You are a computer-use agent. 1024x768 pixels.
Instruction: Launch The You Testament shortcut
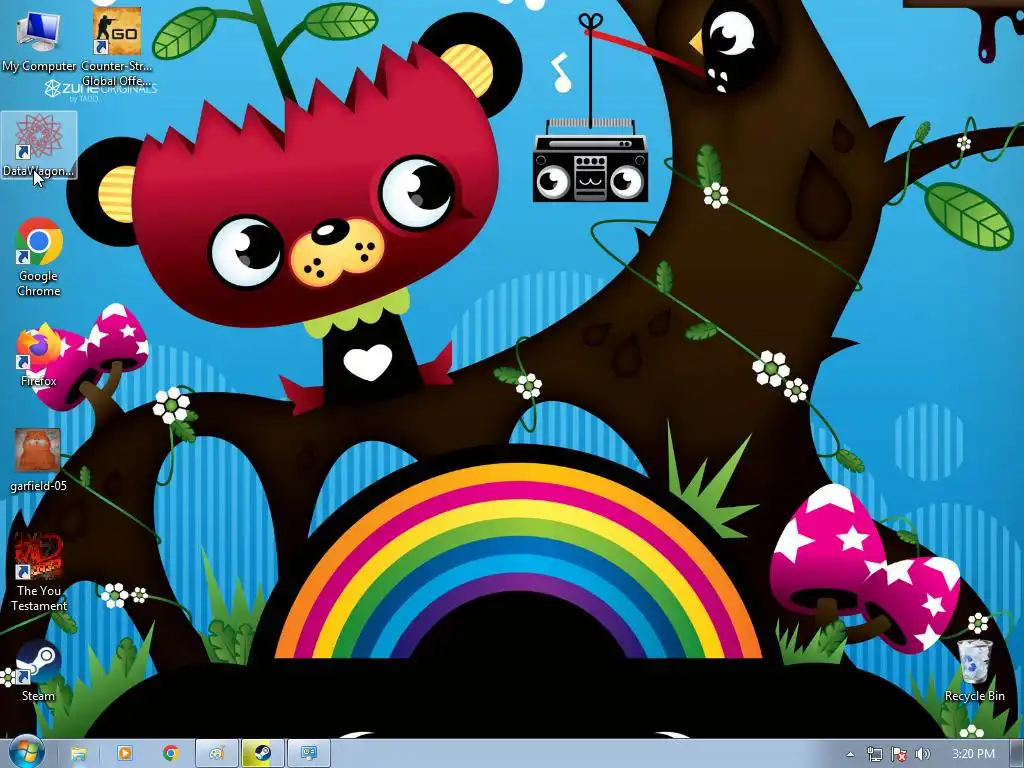39,572
